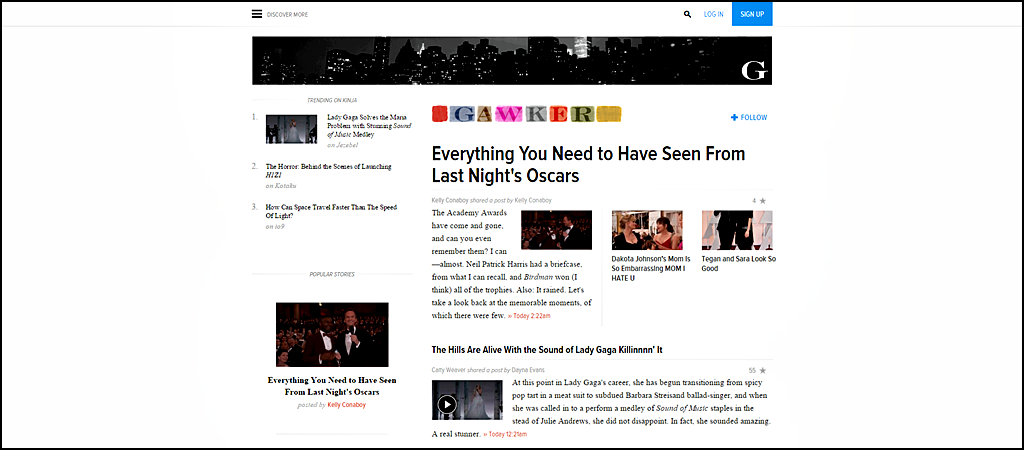The height and width of the screenshot is (450, 1024).
Task: Click the Log In link
Action: [x=713, y=14]
